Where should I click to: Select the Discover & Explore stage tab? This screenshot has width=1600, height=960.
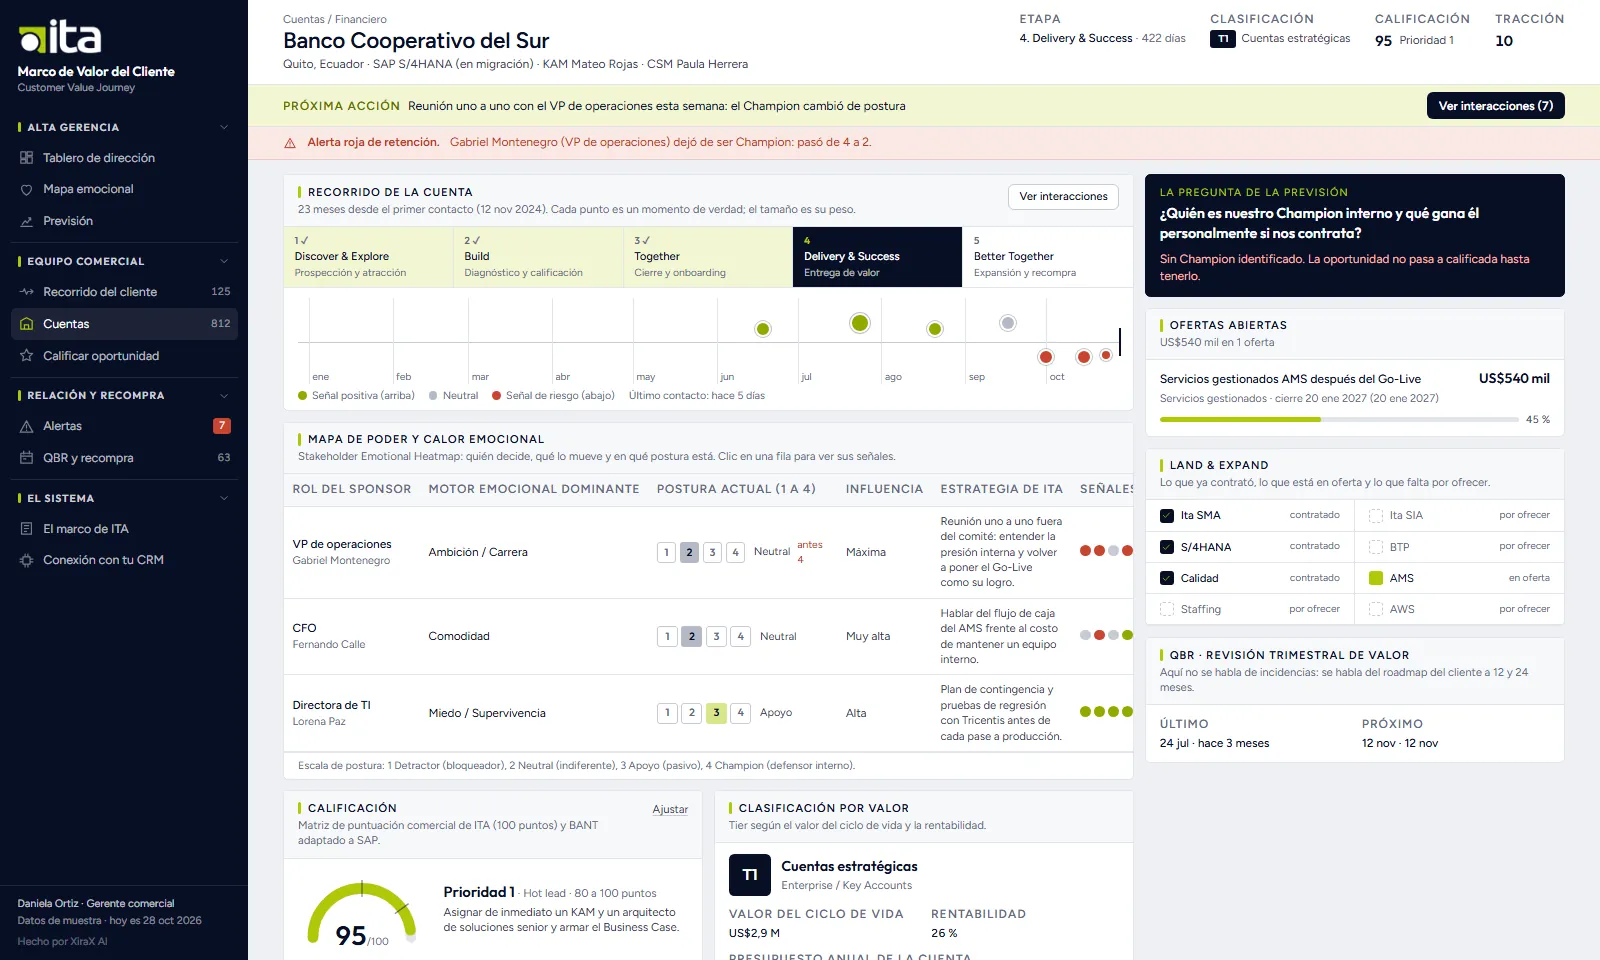(x=369, y=257)
